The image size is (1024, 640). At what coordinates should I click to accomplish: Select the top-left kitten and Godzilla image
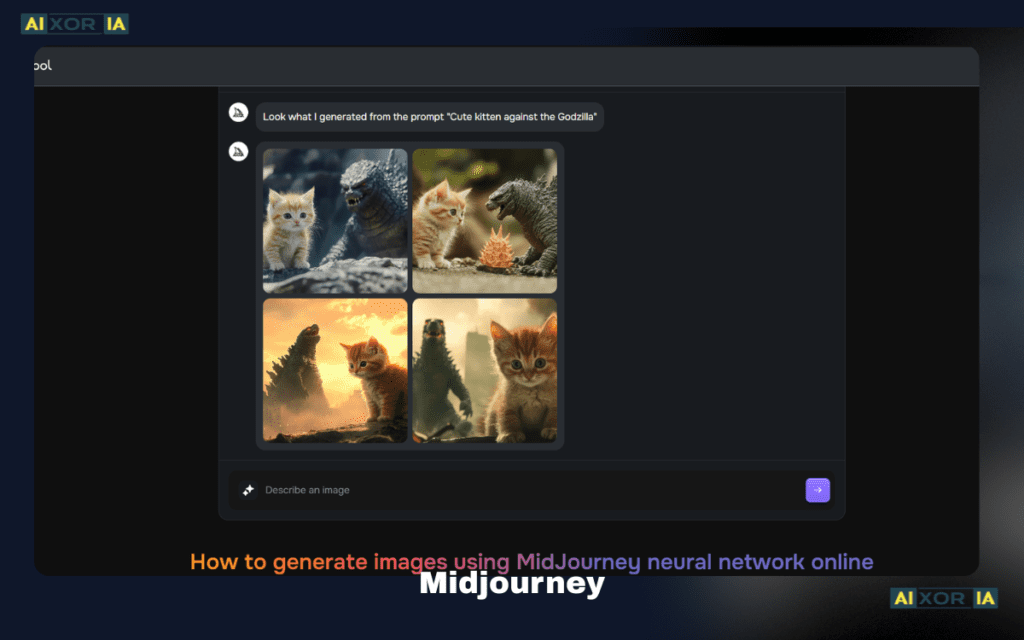pos(334,220)
